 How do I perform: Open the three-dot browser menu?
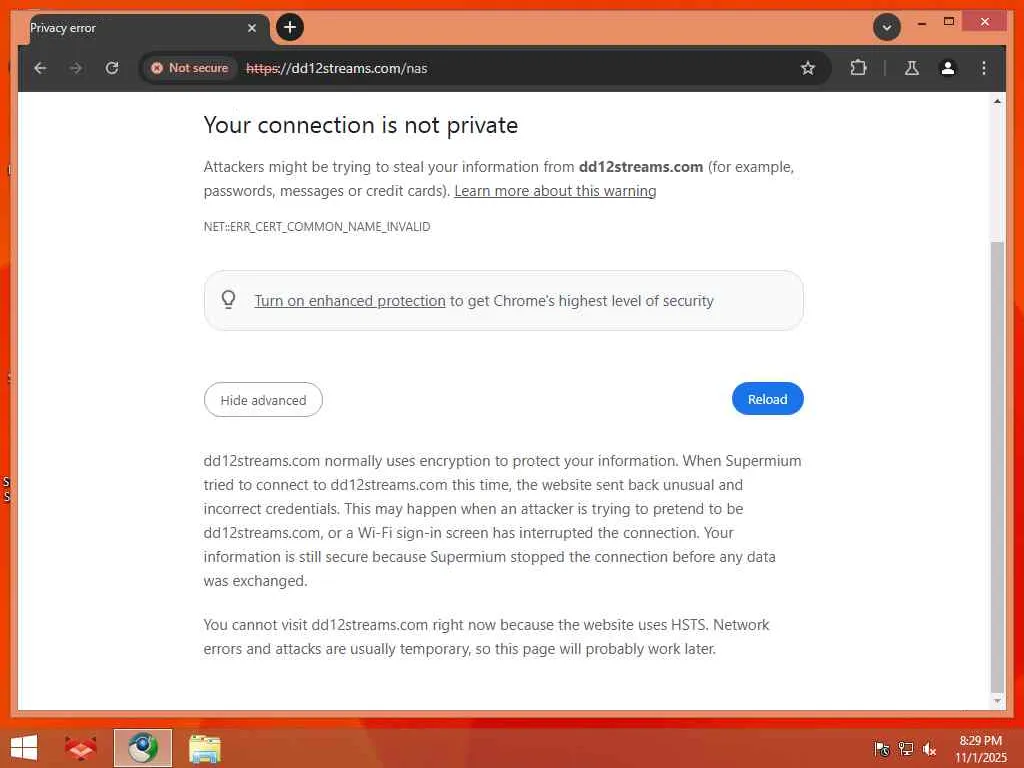(x=984, y=68)
